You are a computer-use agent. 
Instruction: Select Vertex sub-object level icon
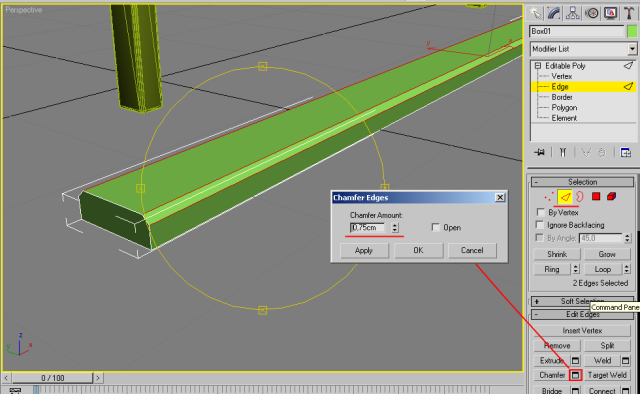(x=549, y=197)
